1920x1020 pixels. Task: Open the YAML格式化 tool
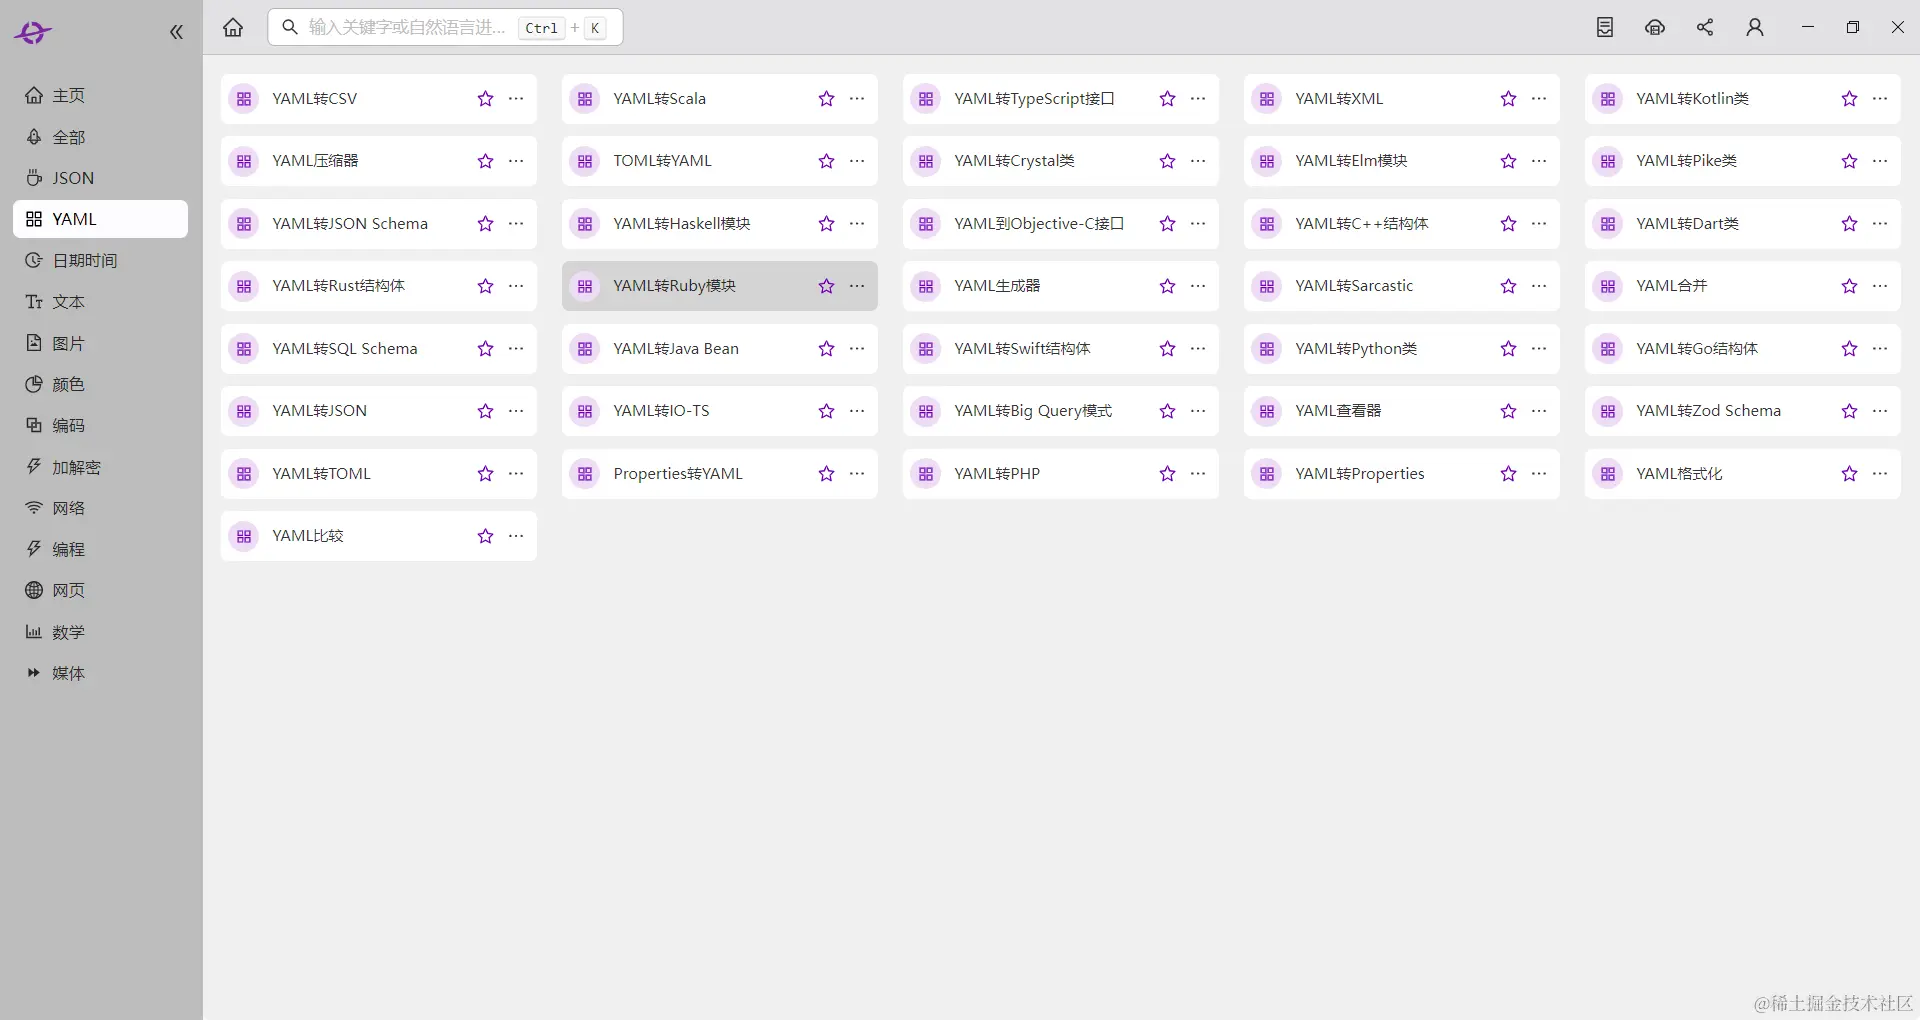pos(1679,474)
